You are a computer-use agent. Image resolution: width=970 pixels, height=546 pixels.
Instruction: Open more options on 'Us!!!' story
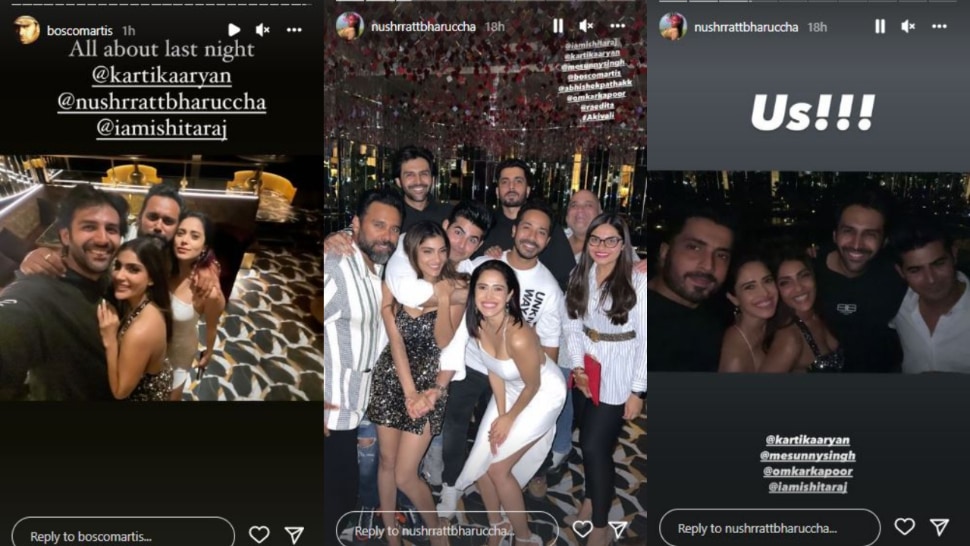[940, 26]
